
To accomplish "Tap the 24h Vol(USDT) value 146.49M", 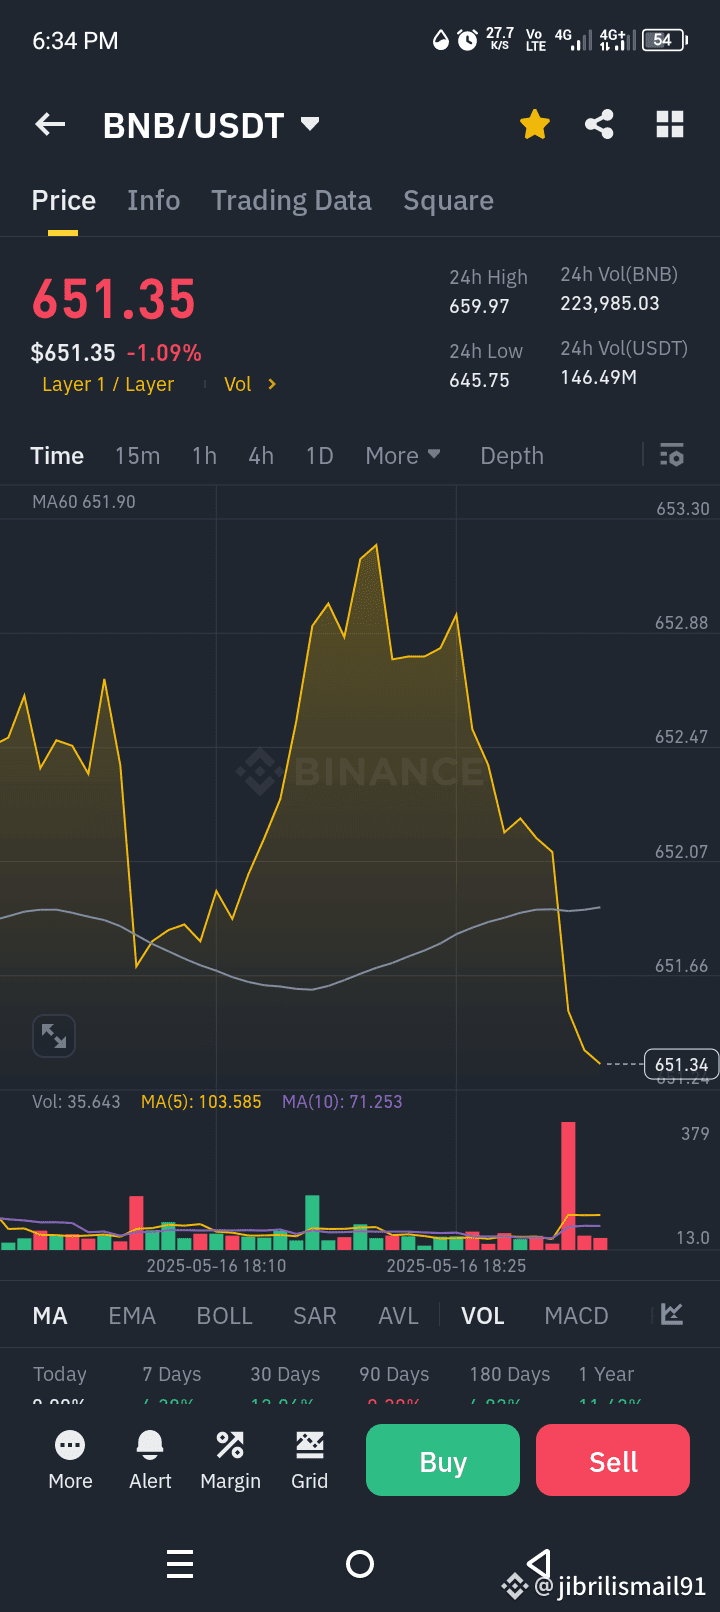I will coord(598,378).
